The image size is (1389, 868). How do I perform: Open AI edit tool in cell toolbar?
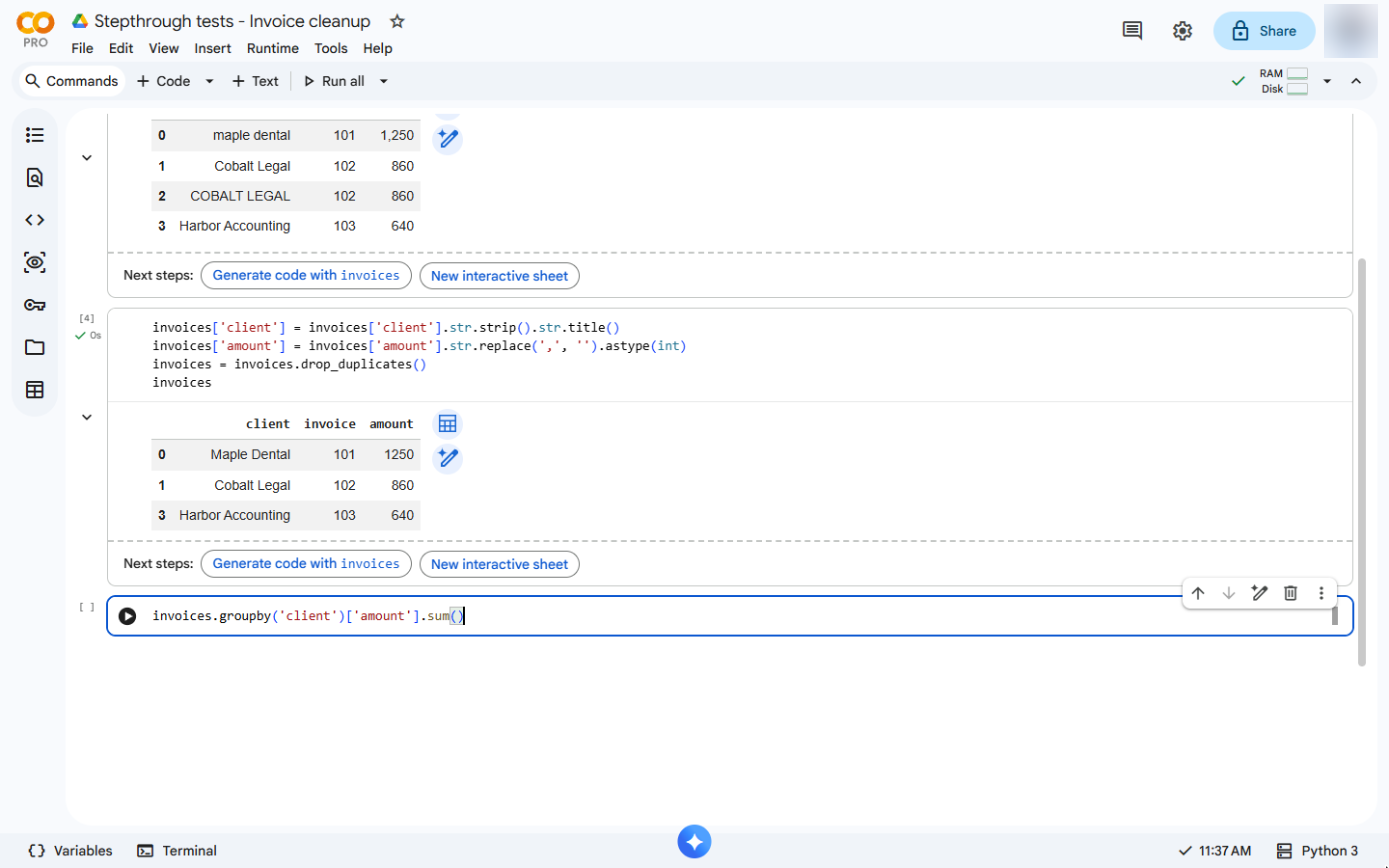[x=1260, y=593]
